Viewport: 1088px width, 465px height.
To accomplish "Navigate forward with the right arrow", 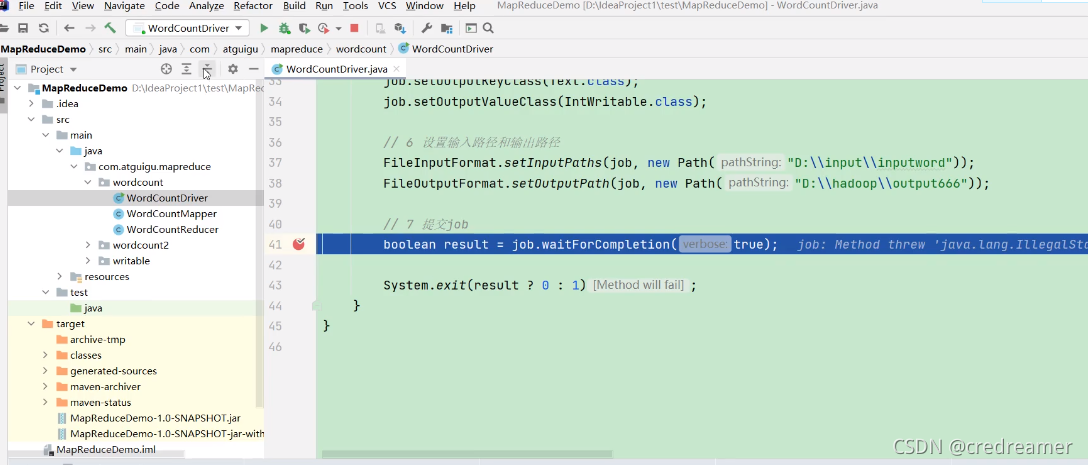I will (90, 28).
